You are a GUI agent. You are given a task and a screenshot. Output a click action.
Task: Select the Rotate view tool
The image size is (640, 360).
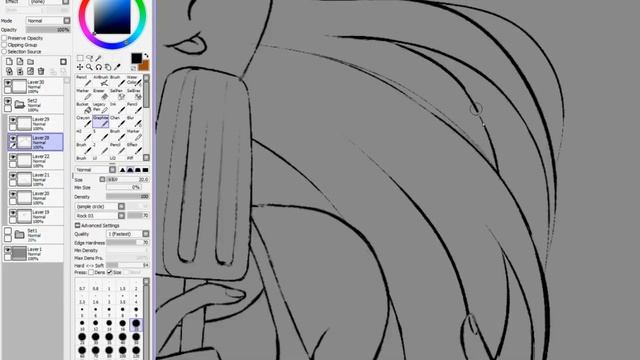point(98,67)
